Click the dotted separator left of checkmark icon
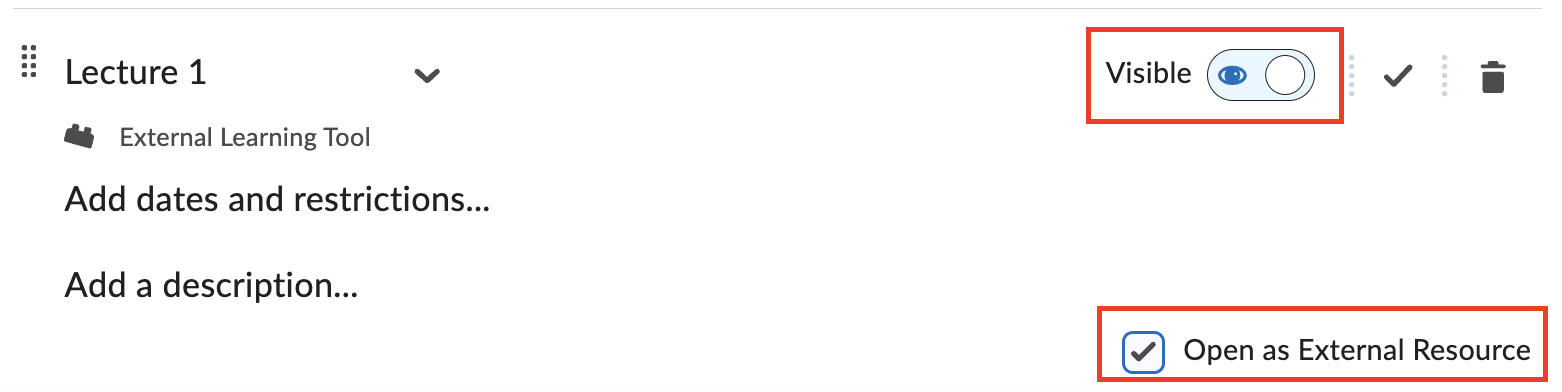Screen dimensions: 1562x392 pyautogui.click(x=1351, y=76)
